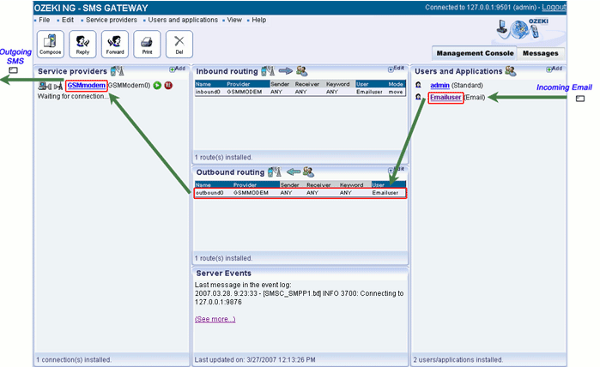Click the Service providers header tower icon
This screenshot has height=367, width=600.
point(117,71)
